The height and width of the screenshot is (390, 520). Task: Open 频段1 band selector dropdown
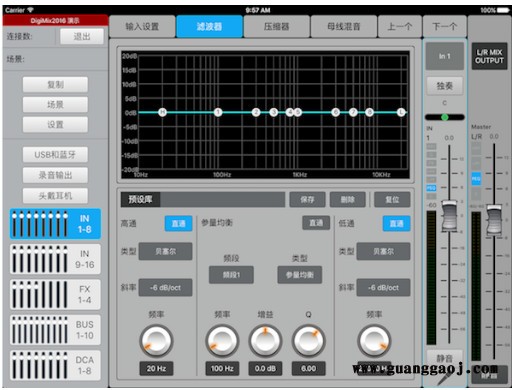[231, 275]
